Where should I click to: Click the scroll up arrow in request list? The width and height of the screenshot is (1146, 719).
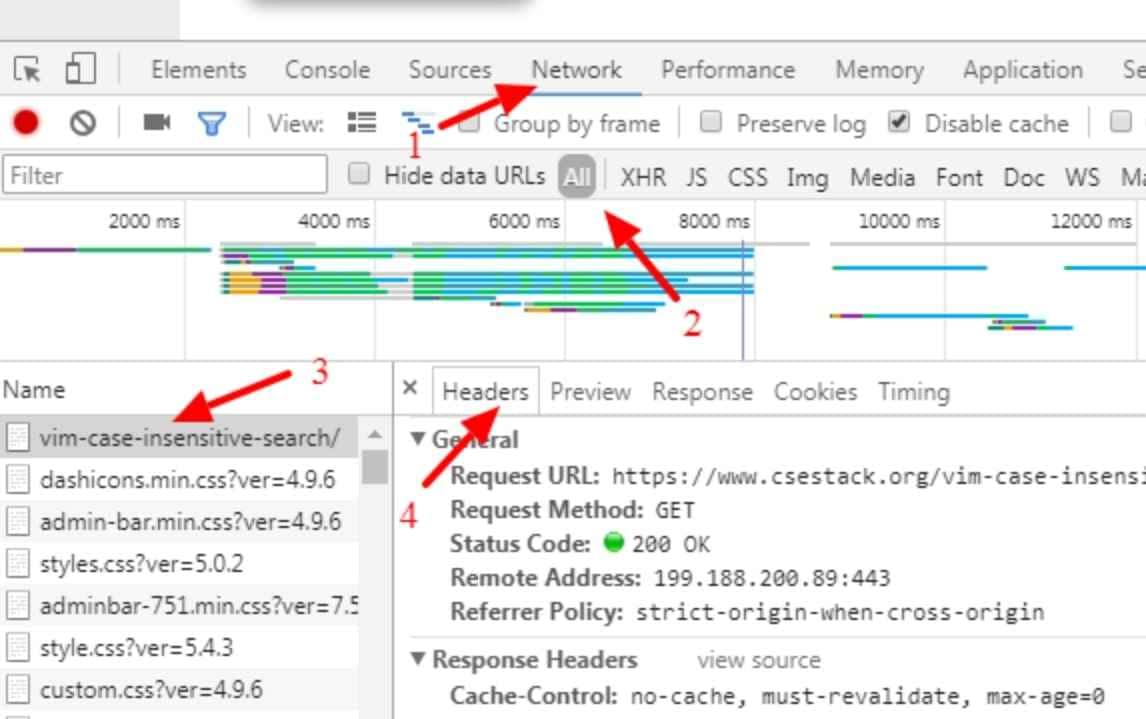pos(375,435)
